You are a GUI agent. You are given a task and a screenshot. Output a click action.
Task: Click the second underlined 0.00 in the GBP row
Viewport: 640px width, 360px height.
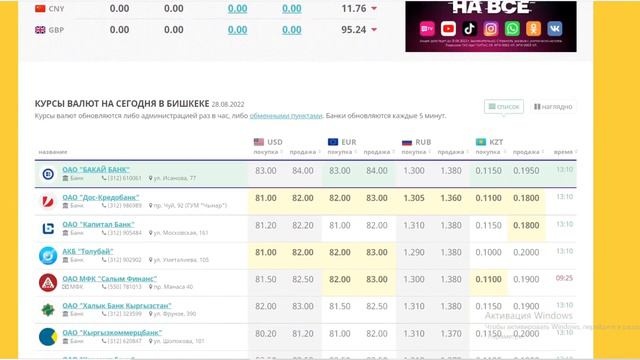(x=292, y=30)
